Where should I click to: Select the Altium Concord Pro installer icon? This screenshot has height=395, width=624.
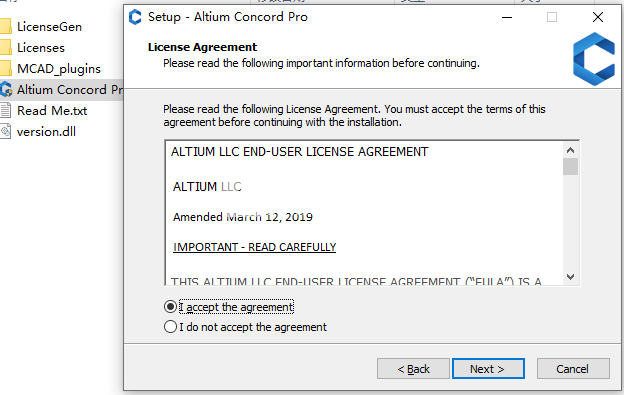pos(6,90)
